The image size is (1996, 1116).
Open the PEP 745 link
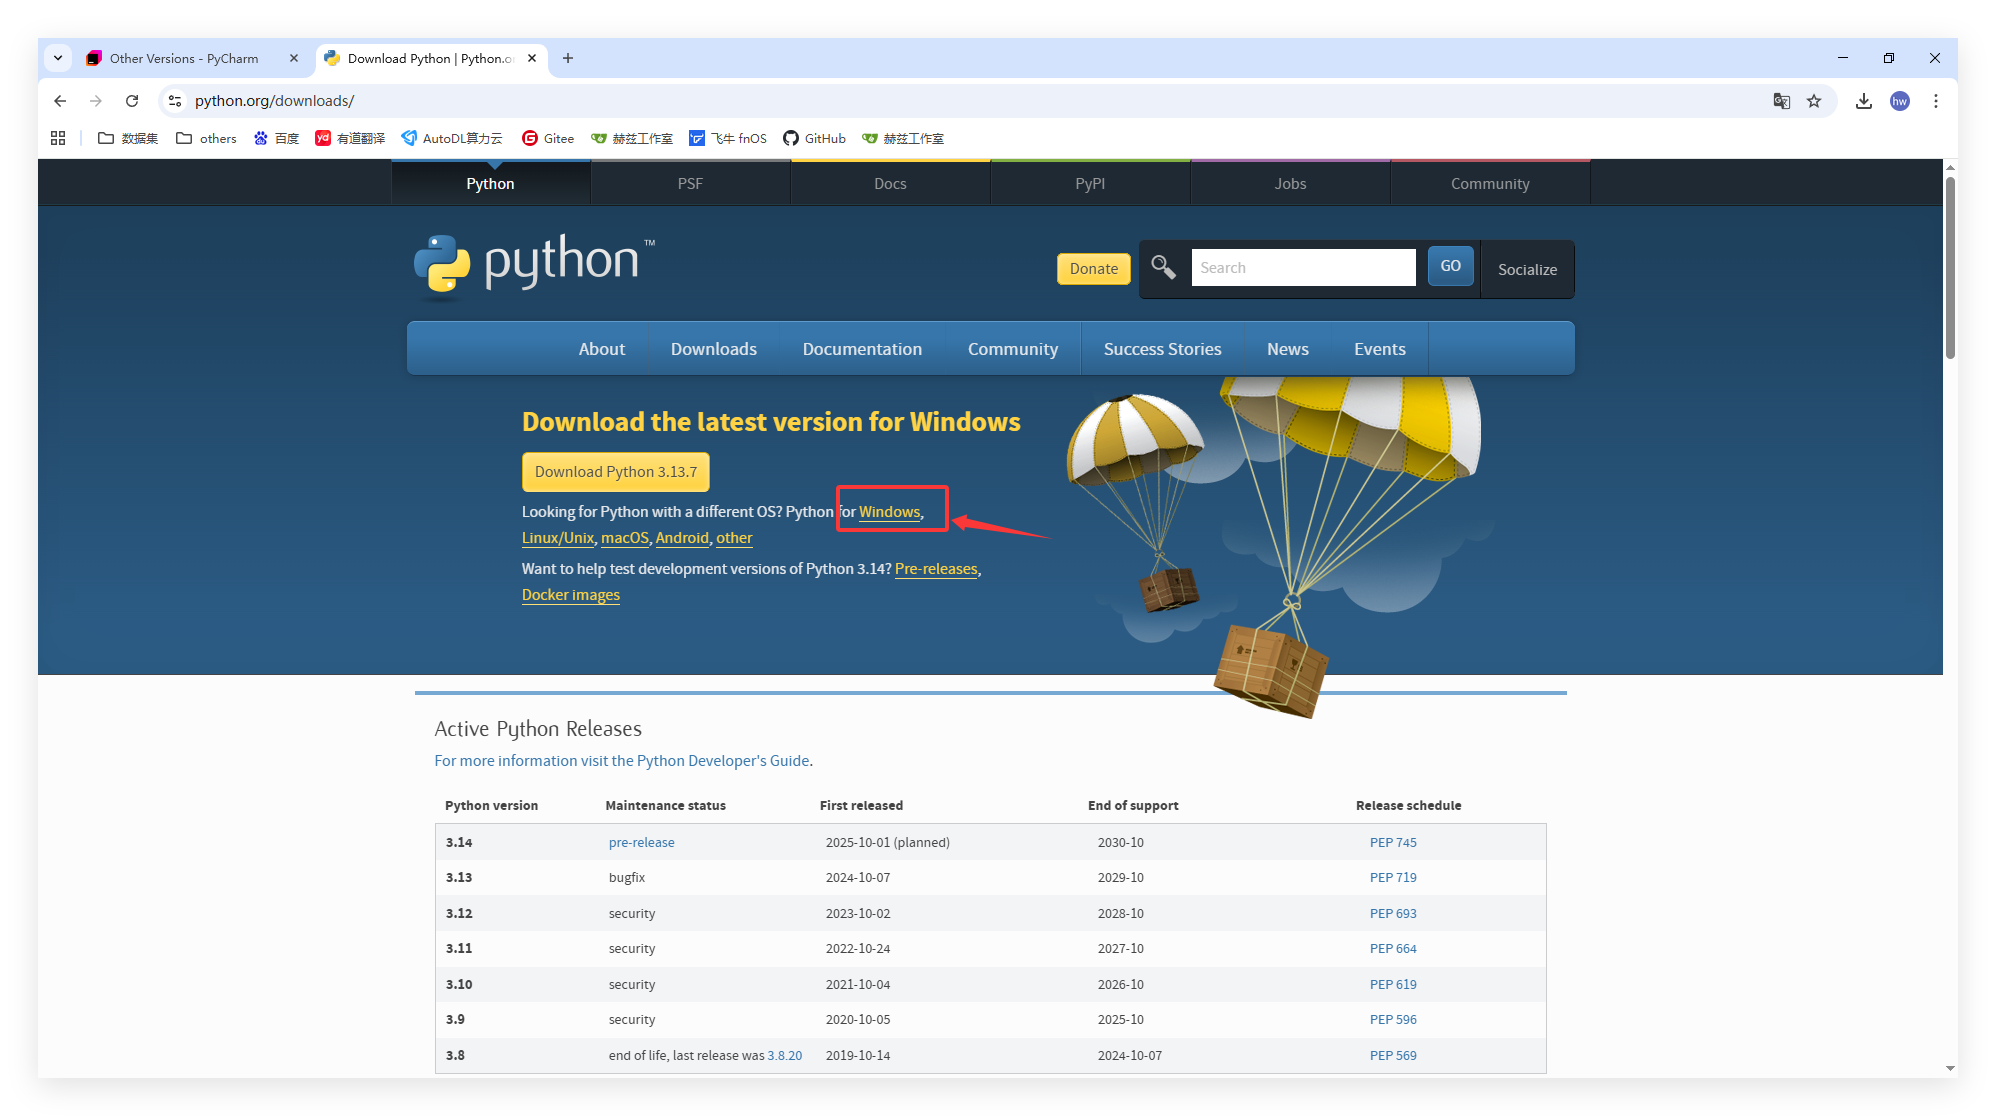click(1393, 842)
